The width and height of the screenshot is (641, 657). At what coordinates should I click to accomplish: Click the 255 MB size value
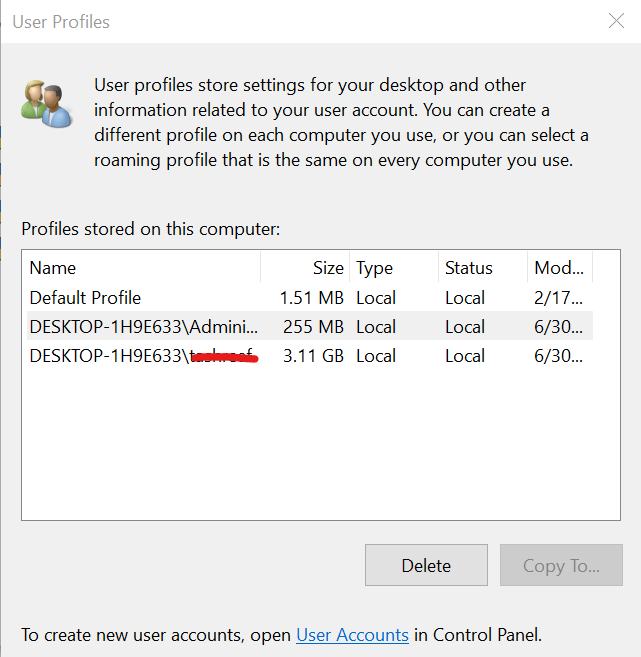pyautogui.click(x=313, y=327)
